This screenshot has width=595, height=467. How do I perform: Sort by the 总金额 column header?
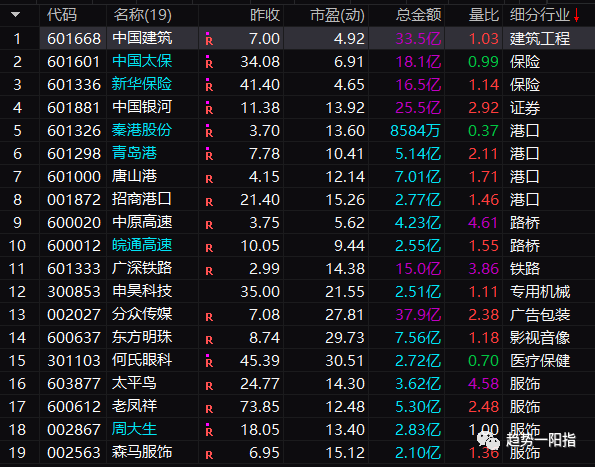(419, 15)
